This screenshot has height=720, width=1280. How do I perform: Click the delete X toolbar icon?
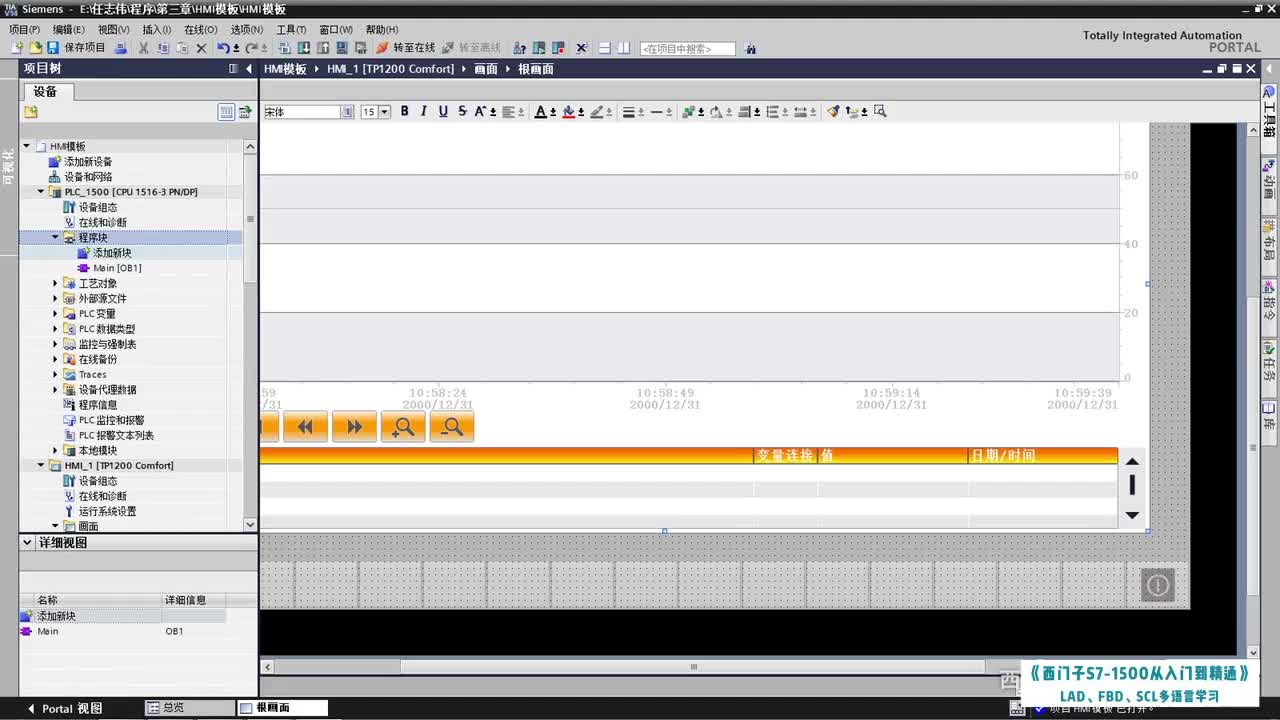click(x=201, y=47)
